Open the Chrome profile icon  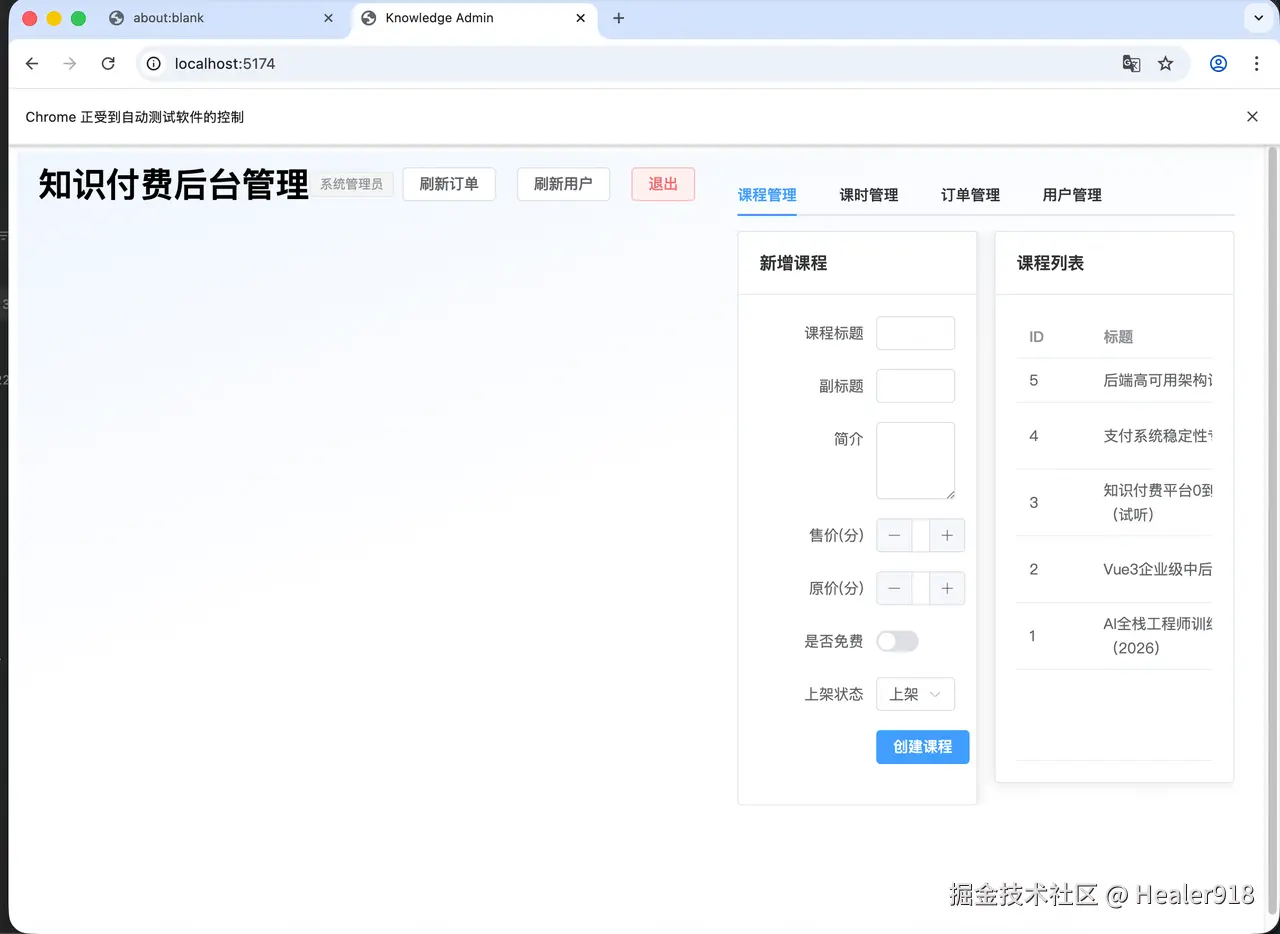pyautogui.click(x=1218, y=63)
